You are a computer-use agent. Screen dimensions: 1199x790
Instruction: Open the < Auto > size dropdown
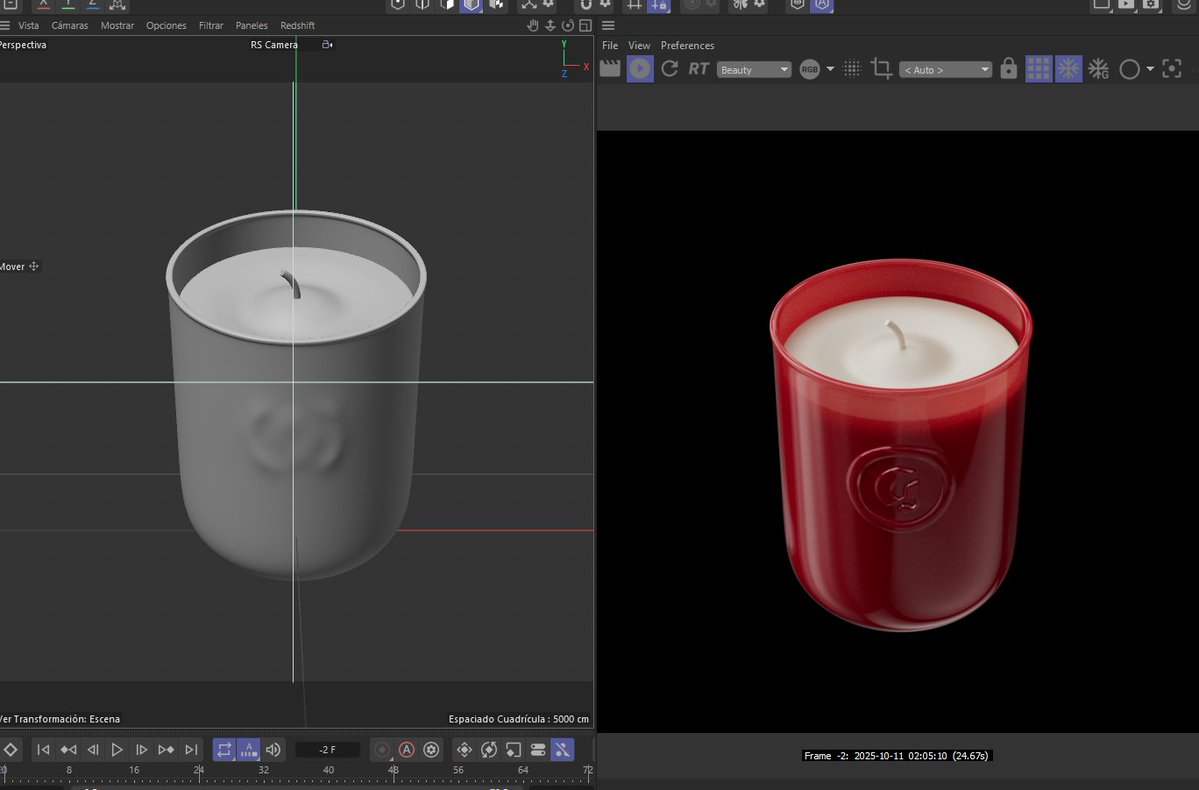946,70
